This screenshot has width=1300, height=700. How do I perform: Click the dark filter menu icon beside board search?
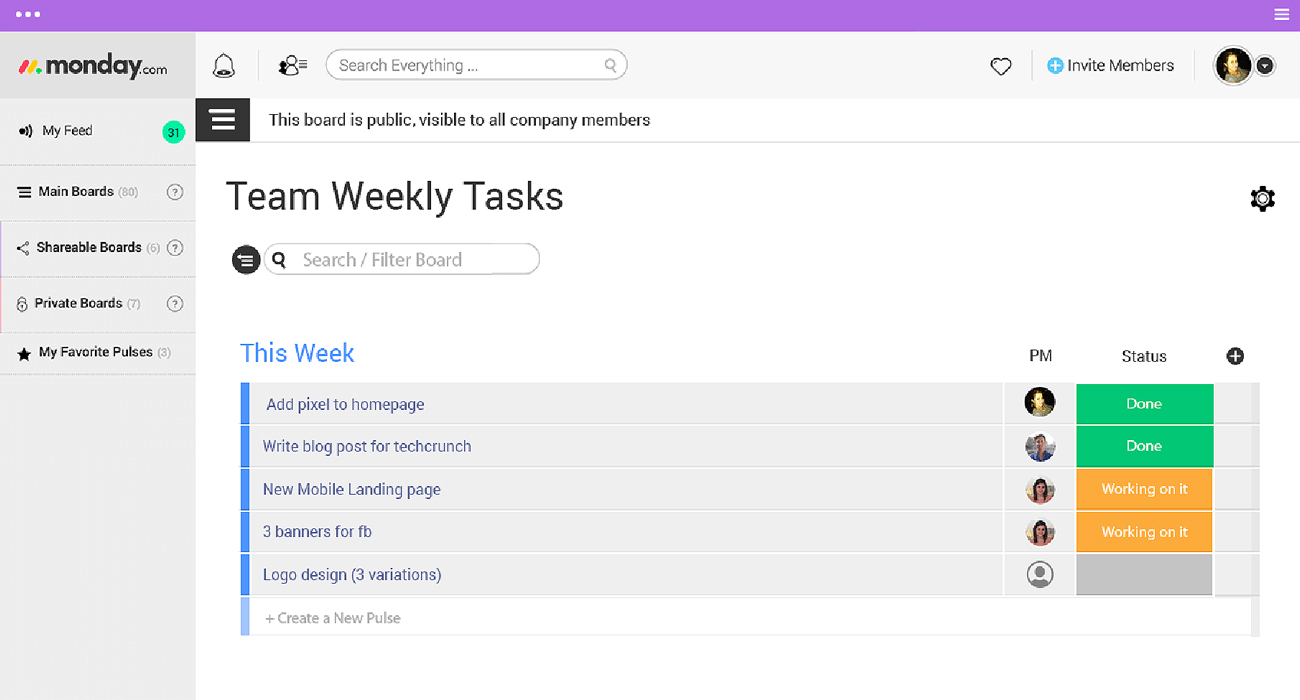(246, 259)
